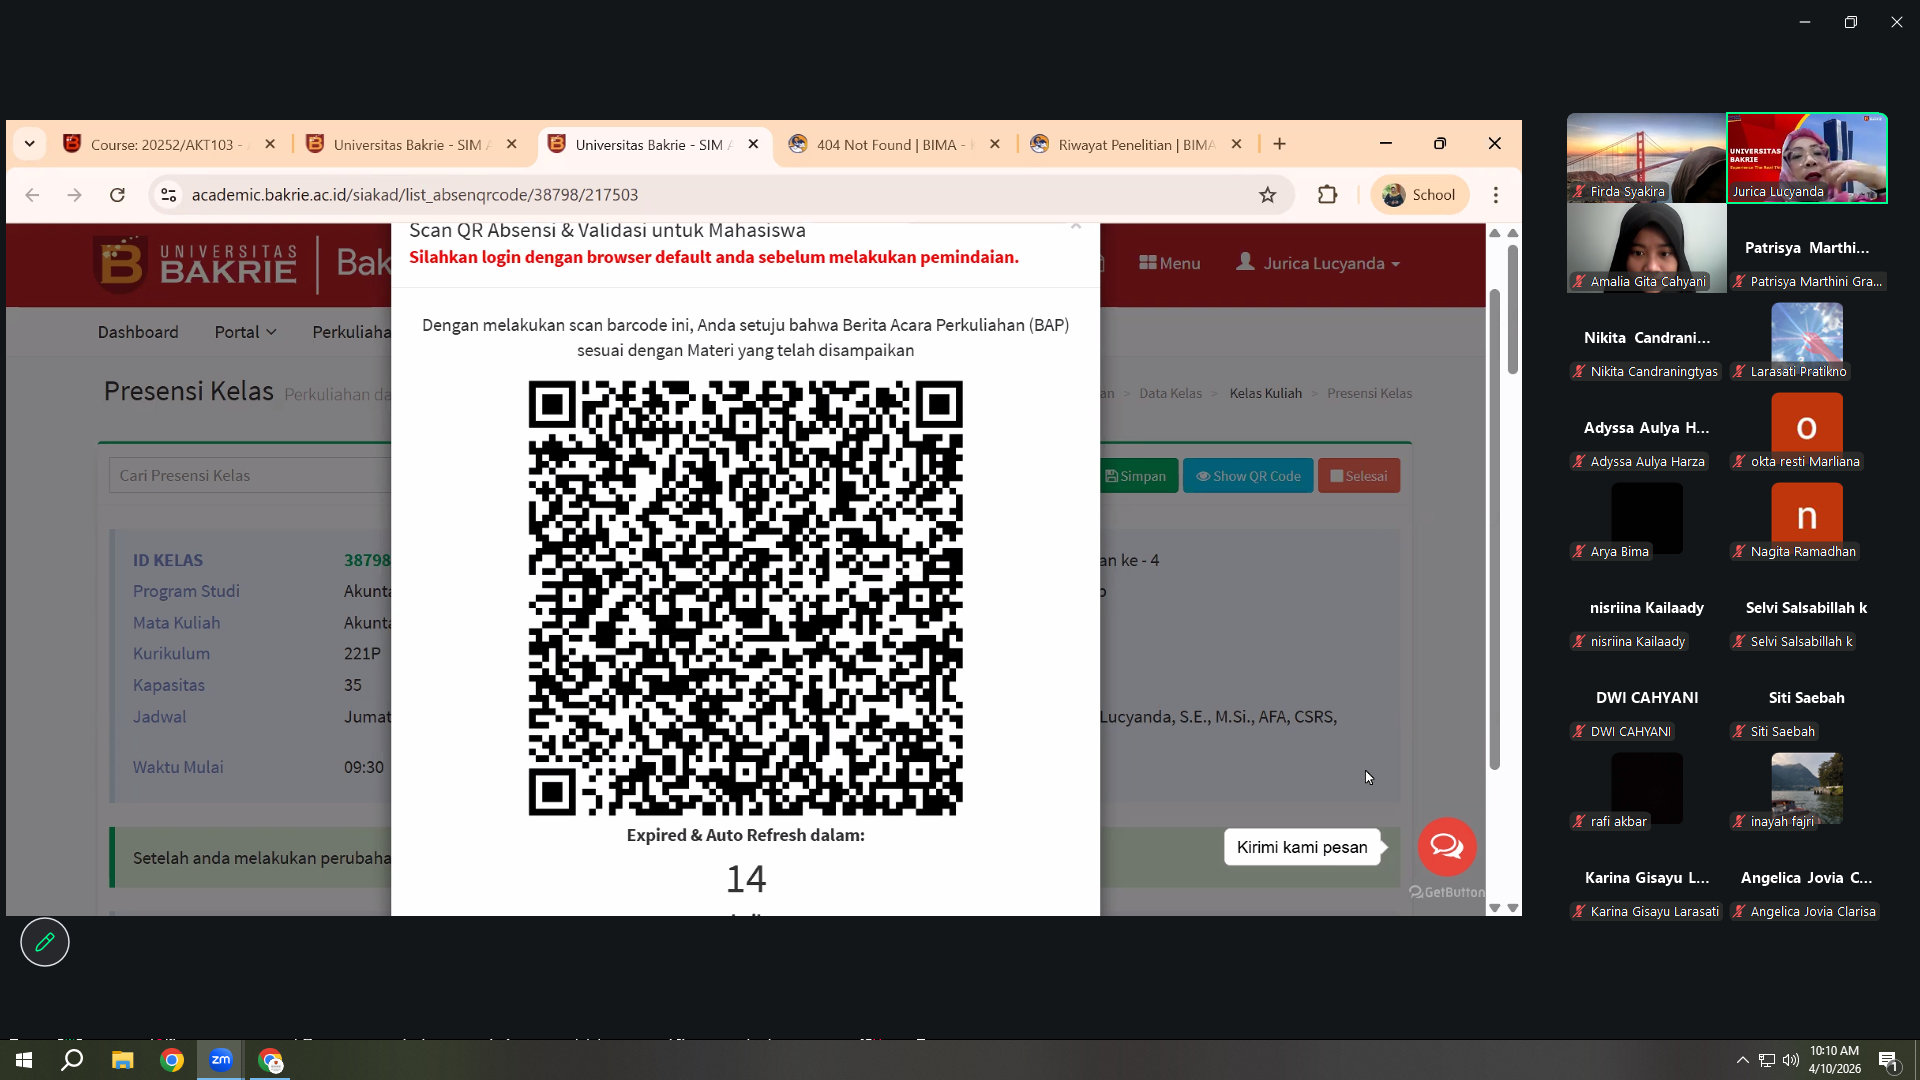Select Siti Saebah participant tile

tap(1807, 698)
